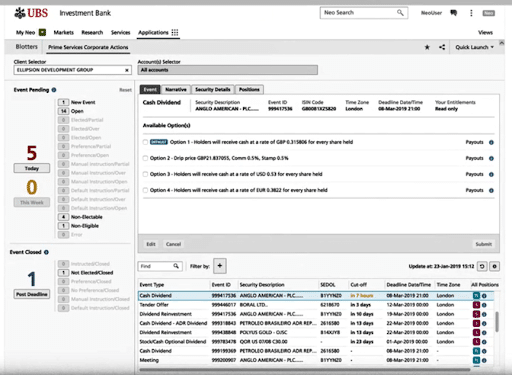The width and height of the screenshot is (512, 375).
Task: Switch to the Narrative tab
Action: click(x=176, y=90)
